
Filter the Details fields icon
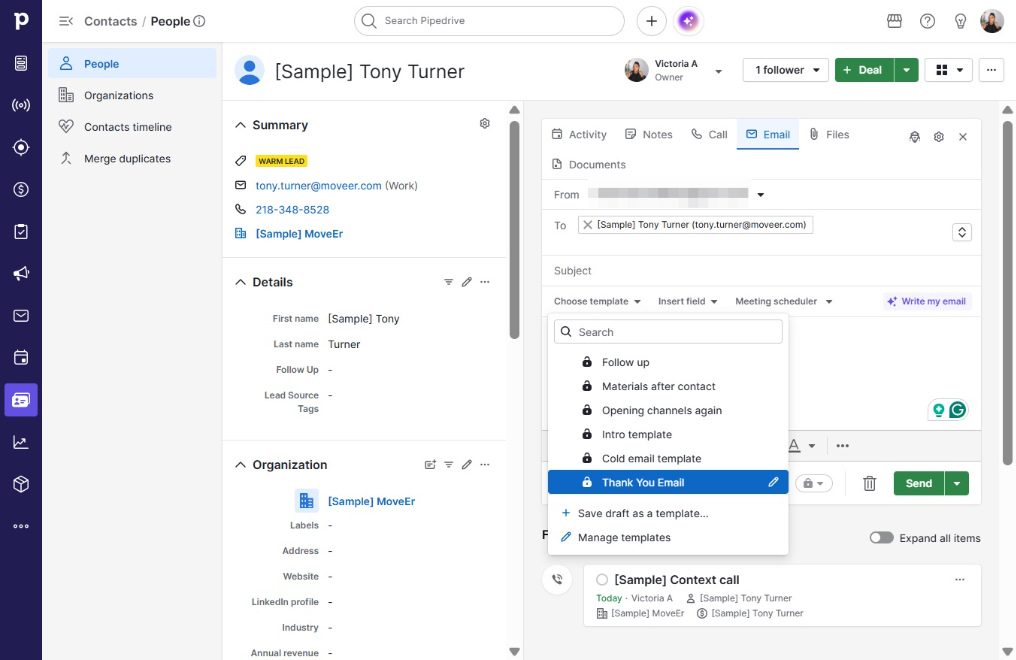pyautogui.click(x=448, y=282)
